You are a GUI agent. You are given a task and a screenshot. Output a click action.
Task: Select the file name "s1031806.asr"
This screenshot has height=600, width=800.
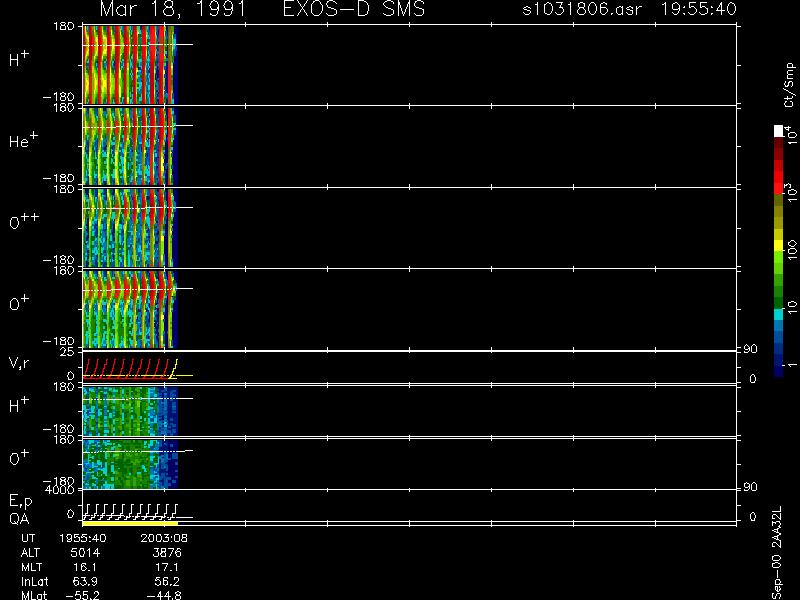pos(582,9)
